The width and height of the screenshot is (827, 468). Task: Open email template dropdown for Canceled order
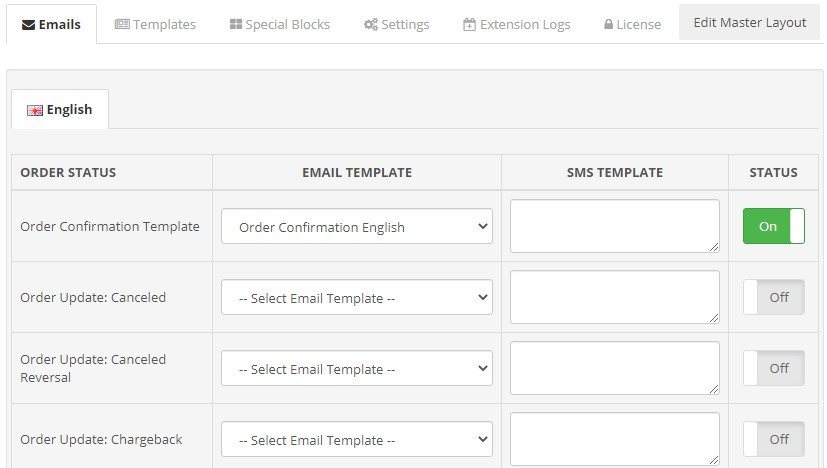click(x=357, y=298)
